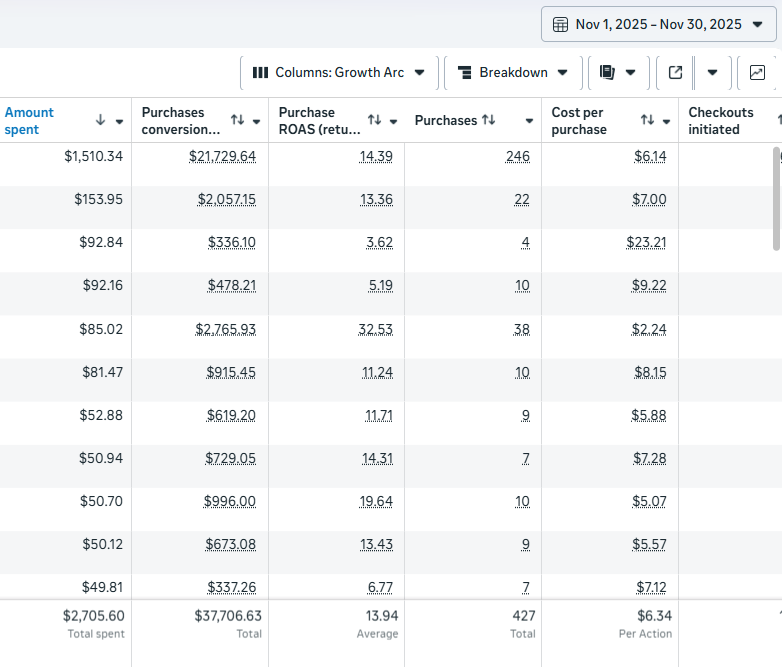Open the Purchases column options caret

click(529, 121)
